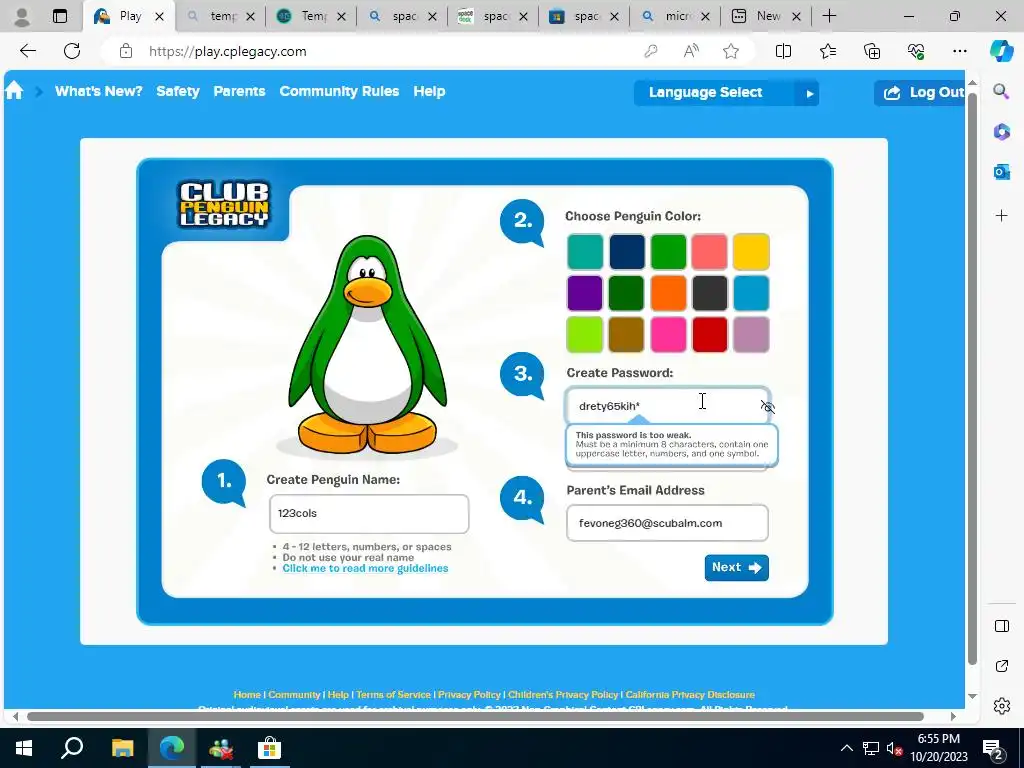Click the horizontal page scrollbar
Image resolution: width=1024 pixels, height=768 pixels.
pos(475,716)
